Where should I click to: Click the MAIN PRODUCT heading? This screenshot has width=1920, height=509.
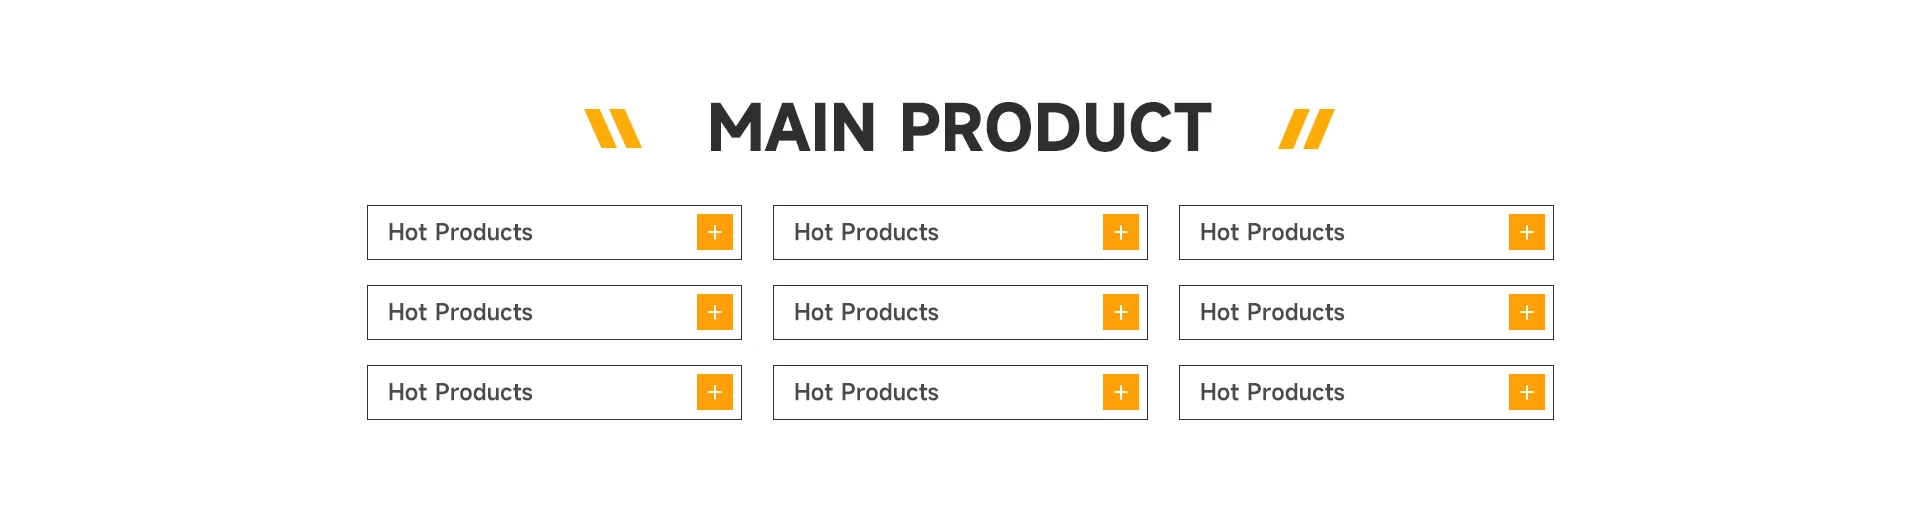(959, 128)
